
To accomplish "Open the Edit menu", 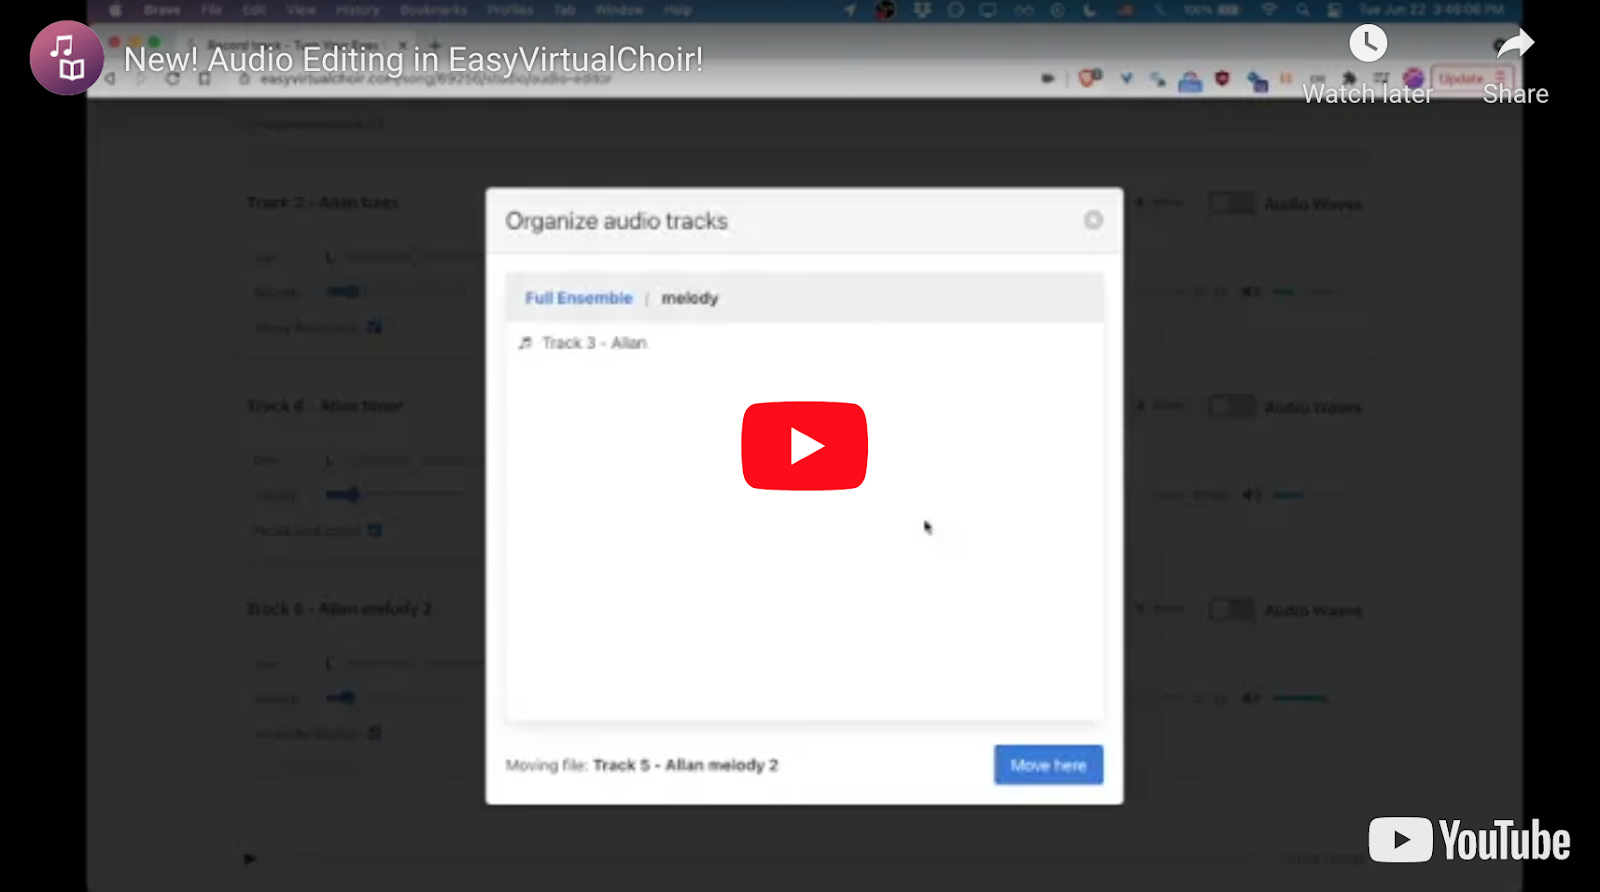I will click(x=254, y=10).
